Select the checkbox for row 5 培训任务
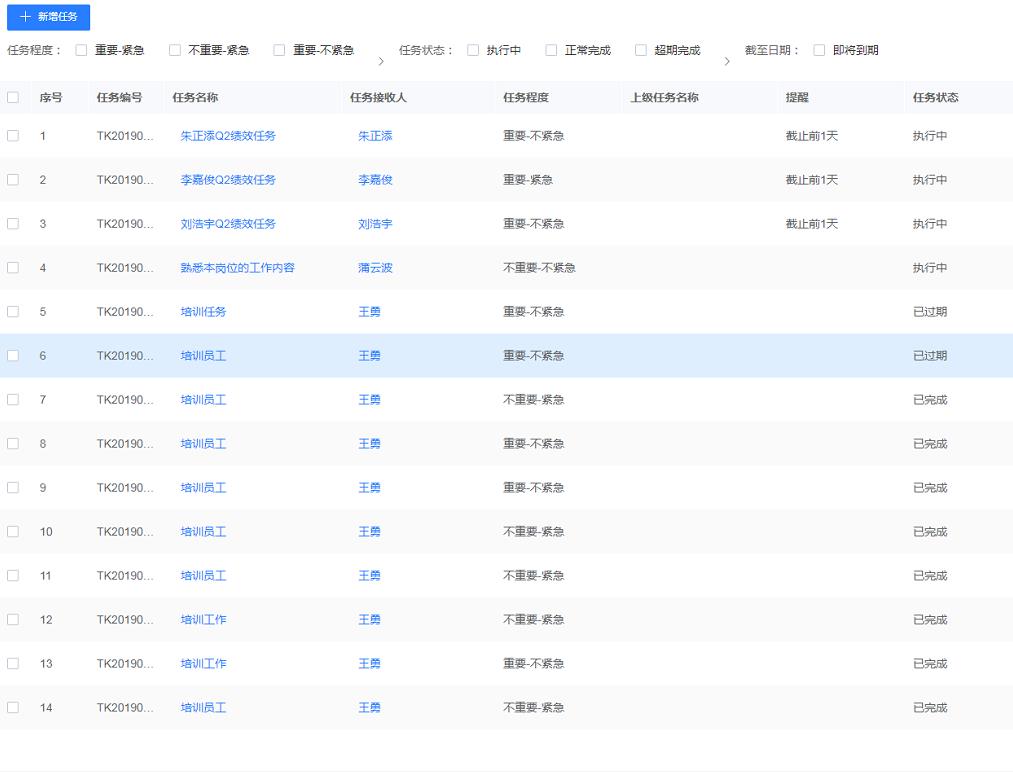Viewport: 1013px width, 772px height. coord(13,311)
